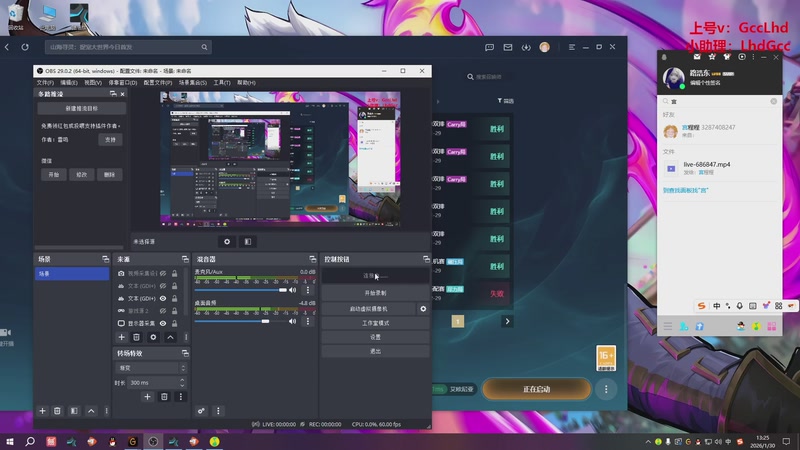
Task: Click the 300 ms duration stepper arrows
Action: [182, 382]
